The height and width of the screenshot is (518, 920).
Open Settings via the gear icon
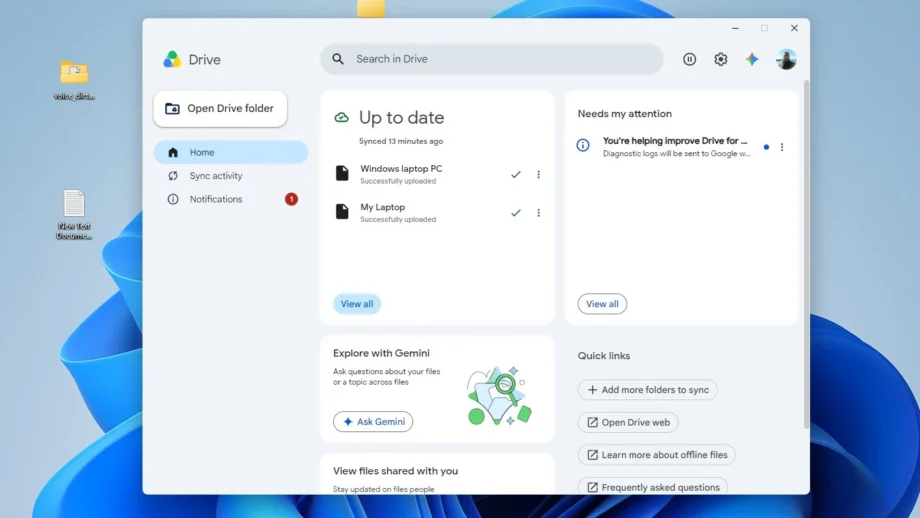(x=721, y=59)
